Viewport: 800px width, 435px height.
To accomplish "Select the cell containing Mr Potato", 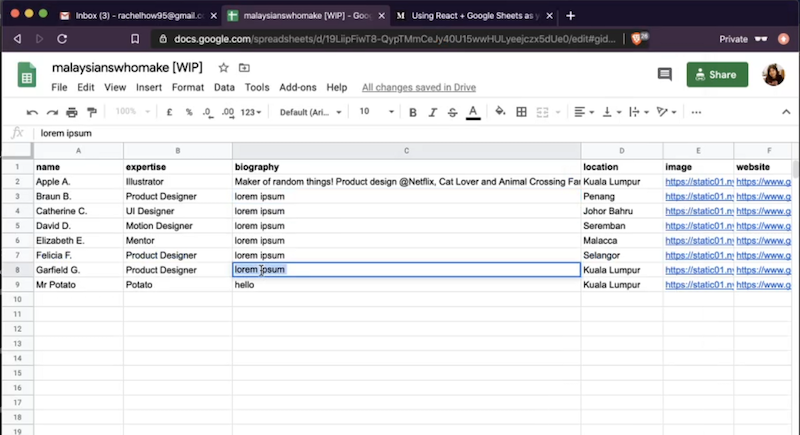I will (79, 285).
